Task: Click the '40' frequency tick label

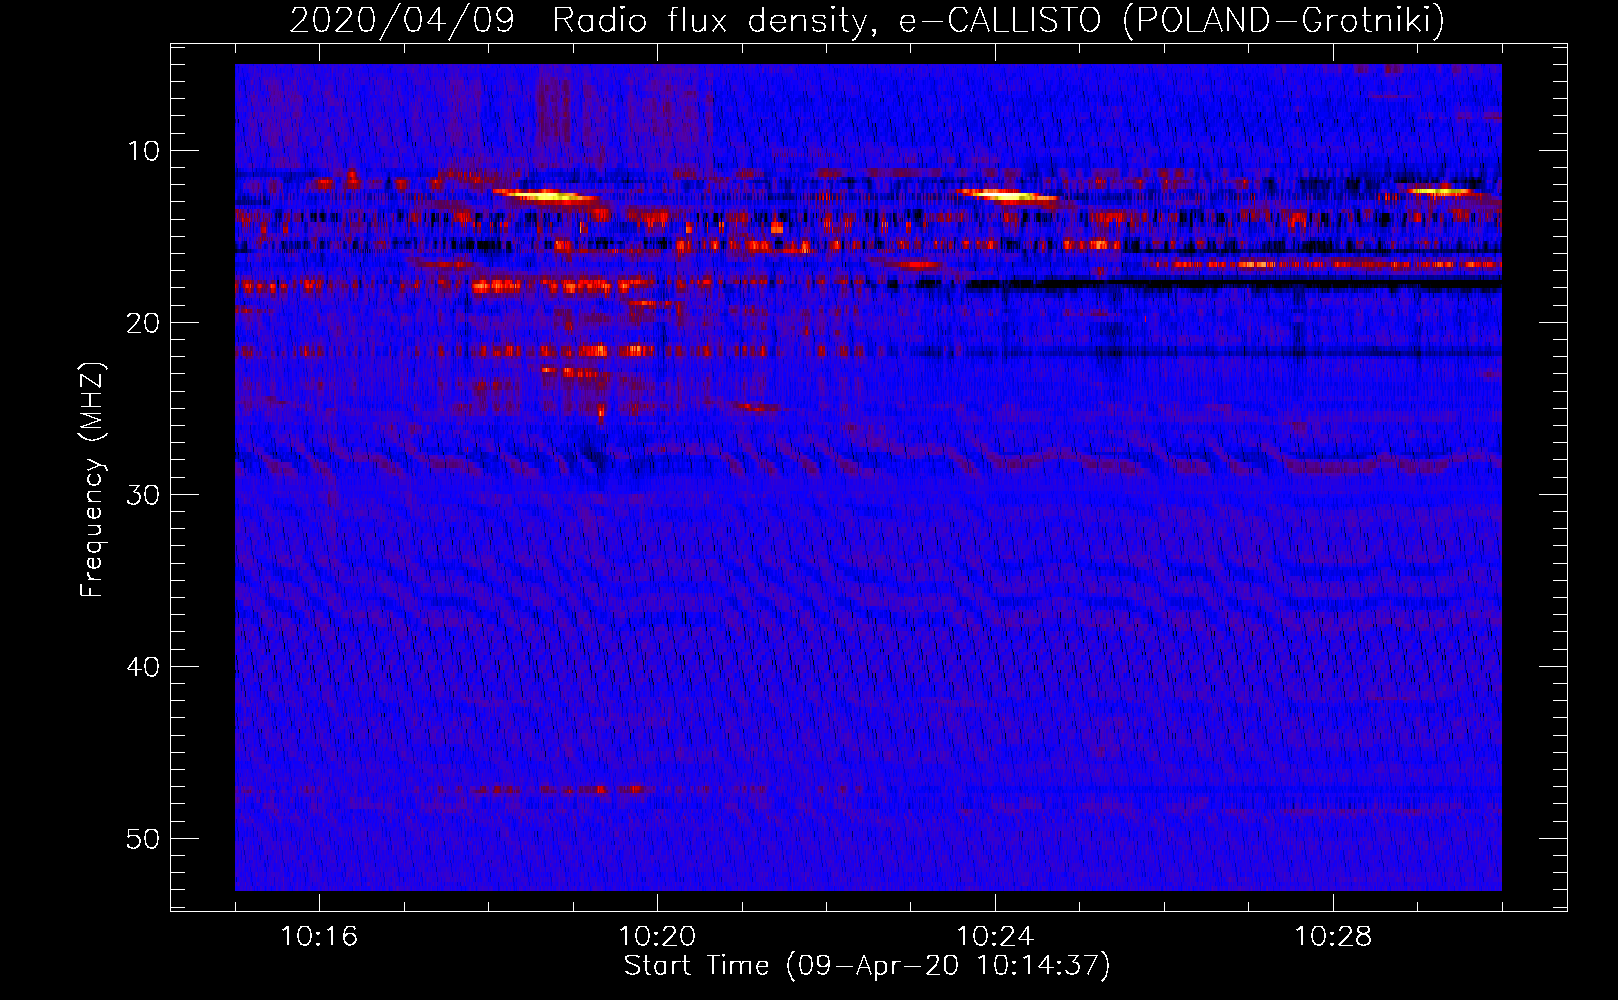Action: [144, 667]
